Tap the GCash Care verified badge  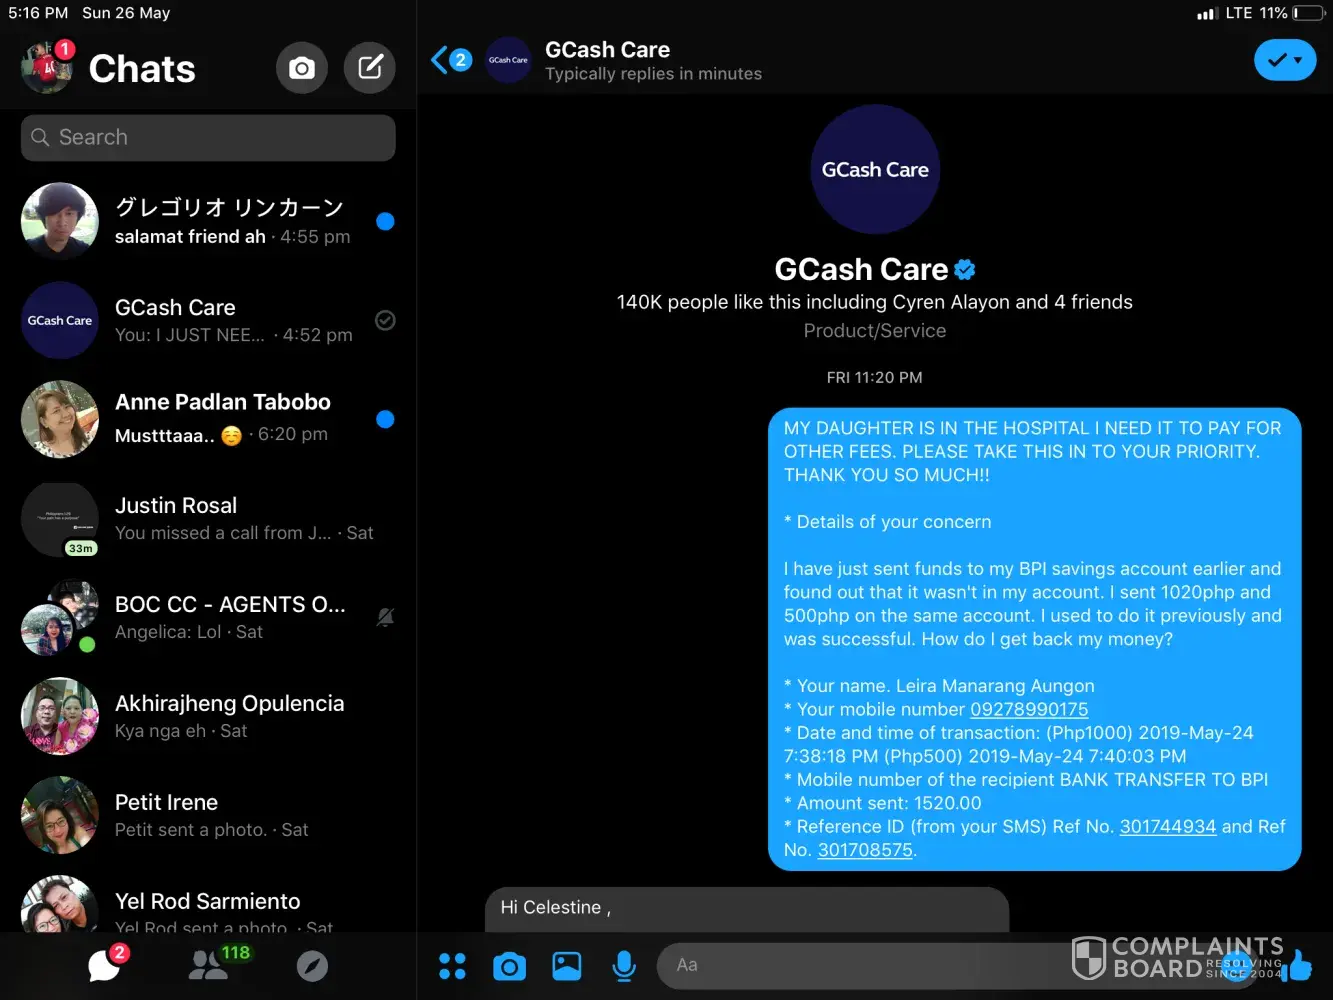[965, 269]
